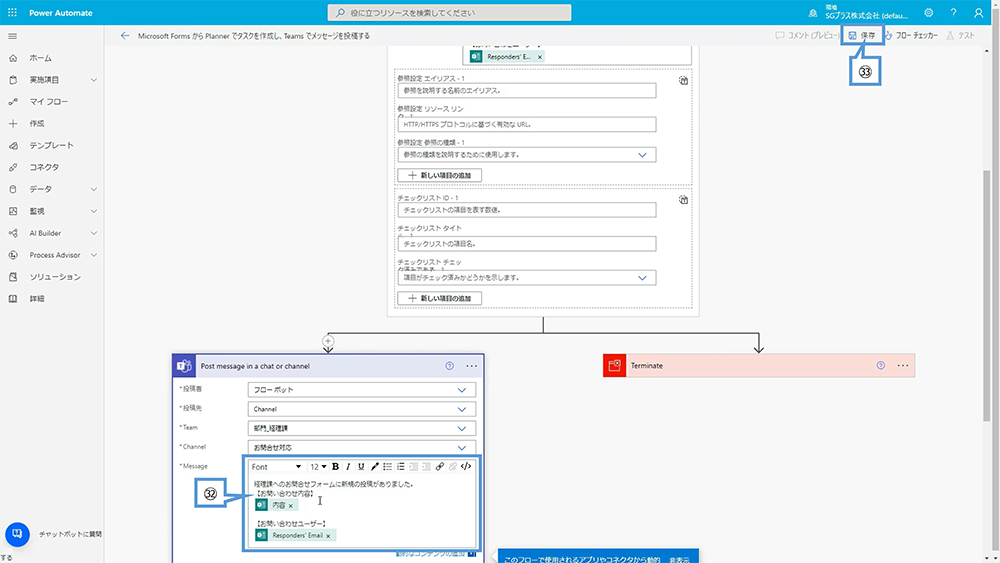1000x563 pixels.
Task: Open the account profile icon
Action: (x=978, y=13)
